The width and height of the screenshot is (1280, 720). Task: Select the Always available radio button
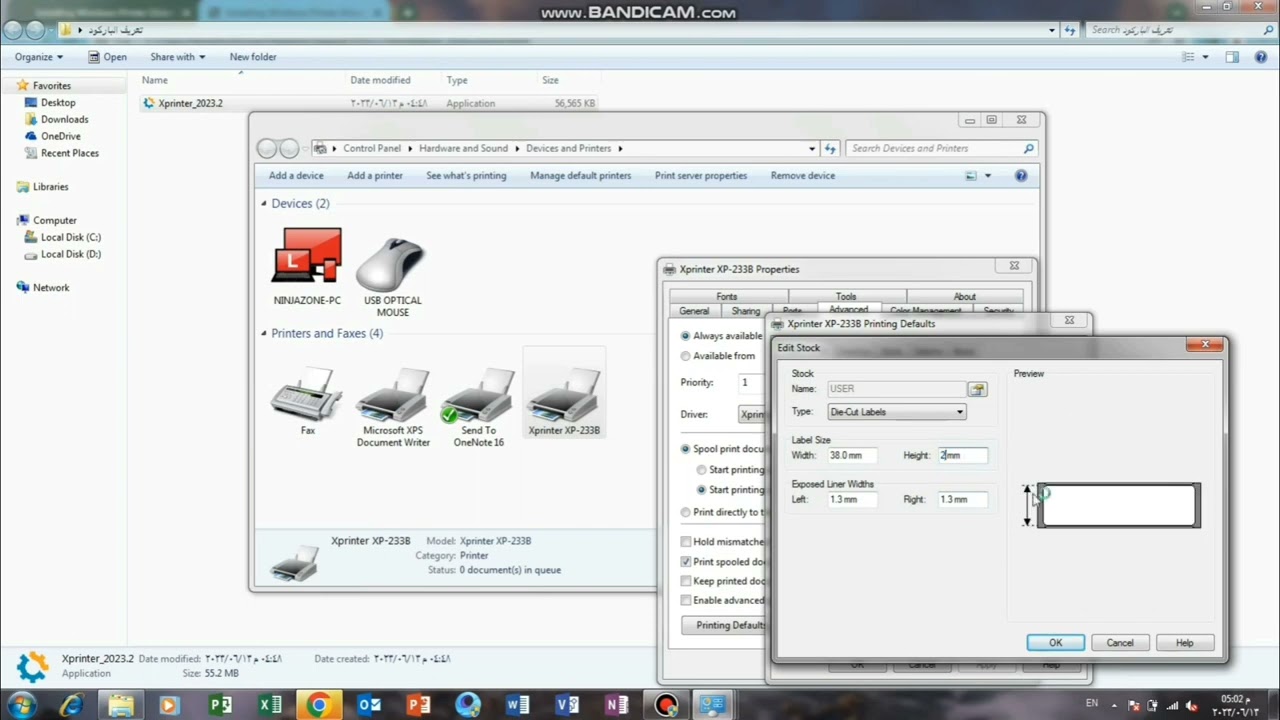[x=685, y=336]
